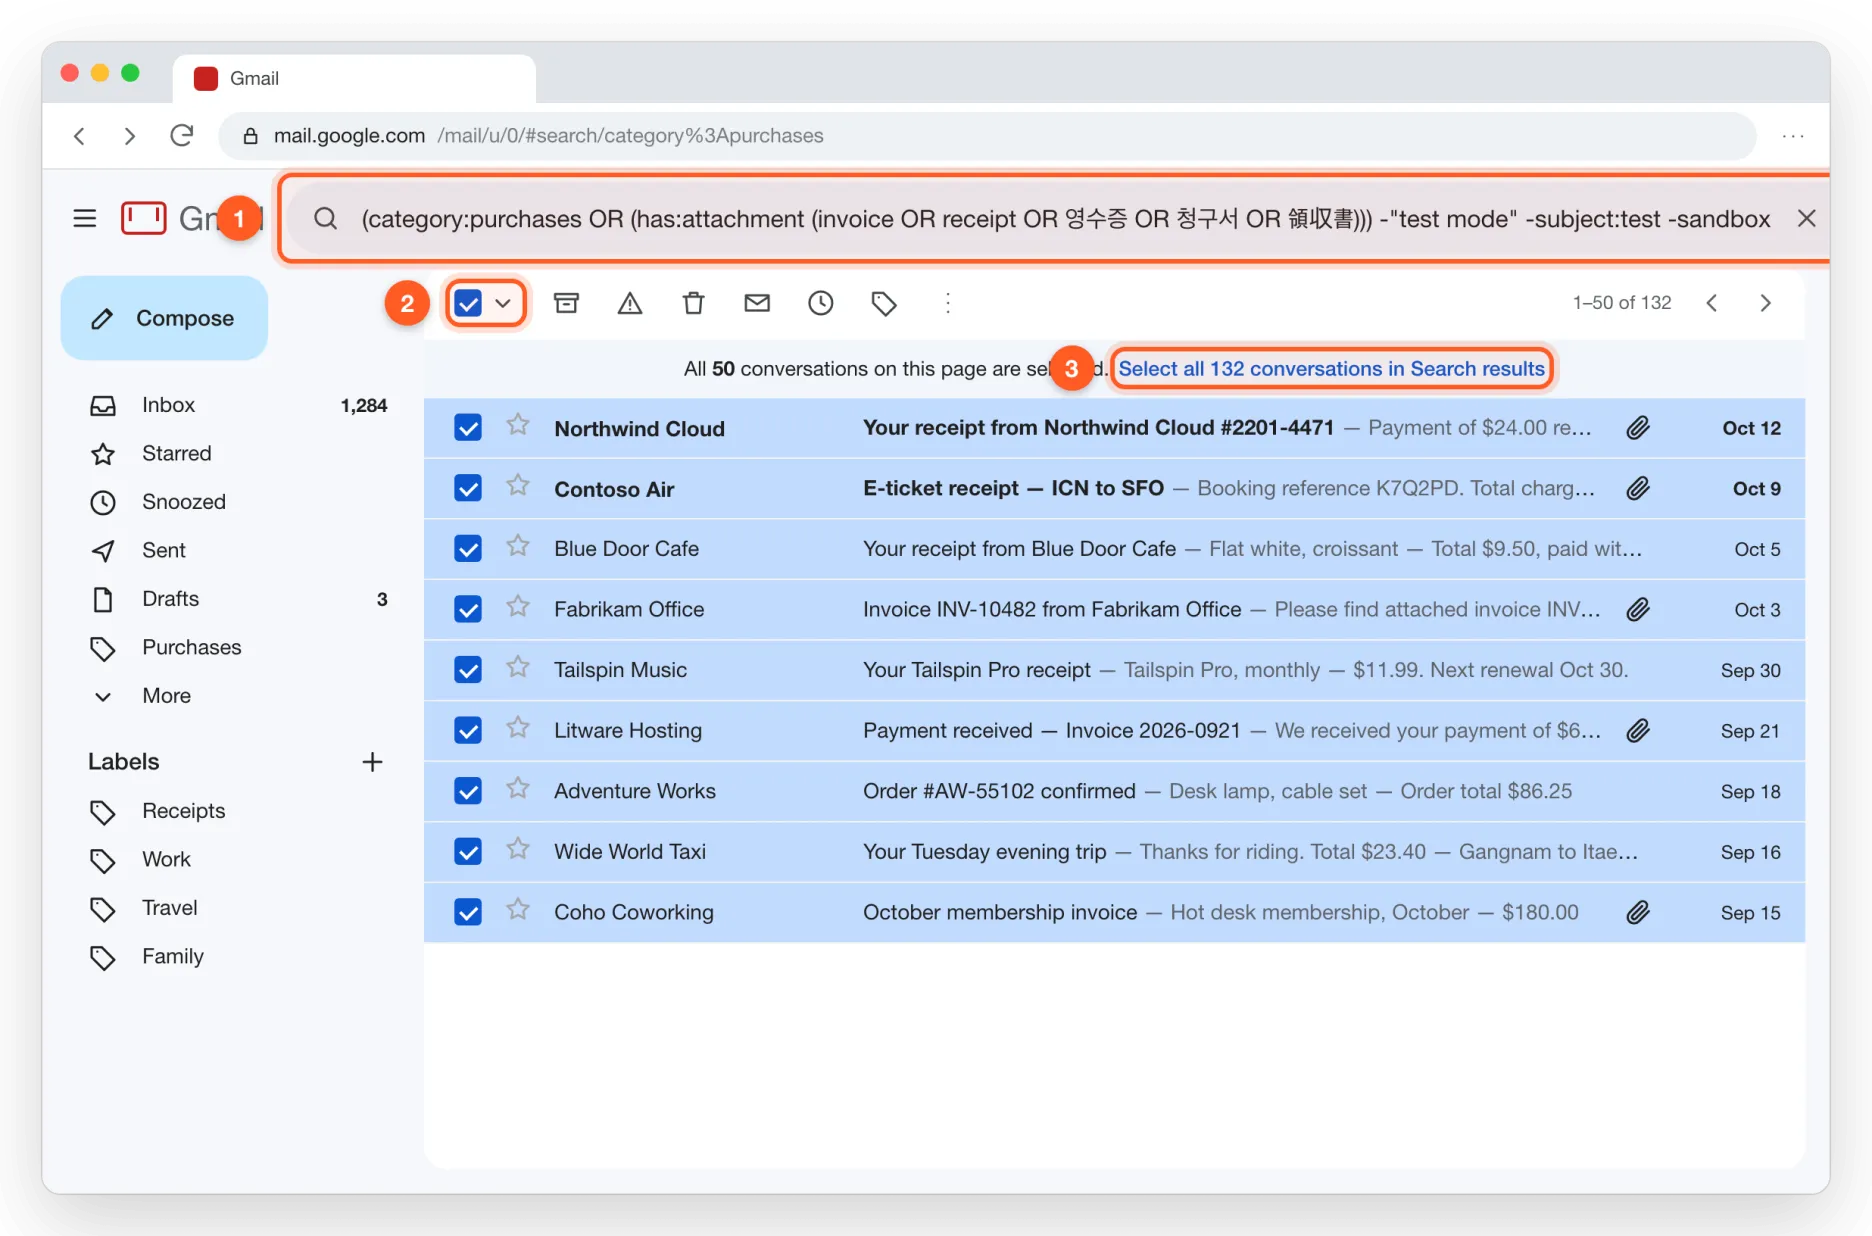Image resolution: width=1872 pixels, height=1236 pixels.
Task: Create a new label with the plus icon
Action: [372, 762]
